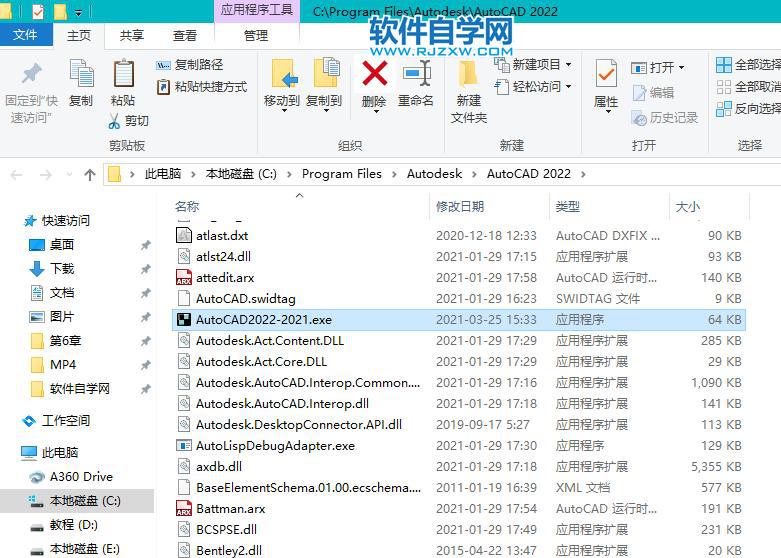Open the 第6章 folder in sidebar
Screen dimensions: 781x558
coord(65,341)
